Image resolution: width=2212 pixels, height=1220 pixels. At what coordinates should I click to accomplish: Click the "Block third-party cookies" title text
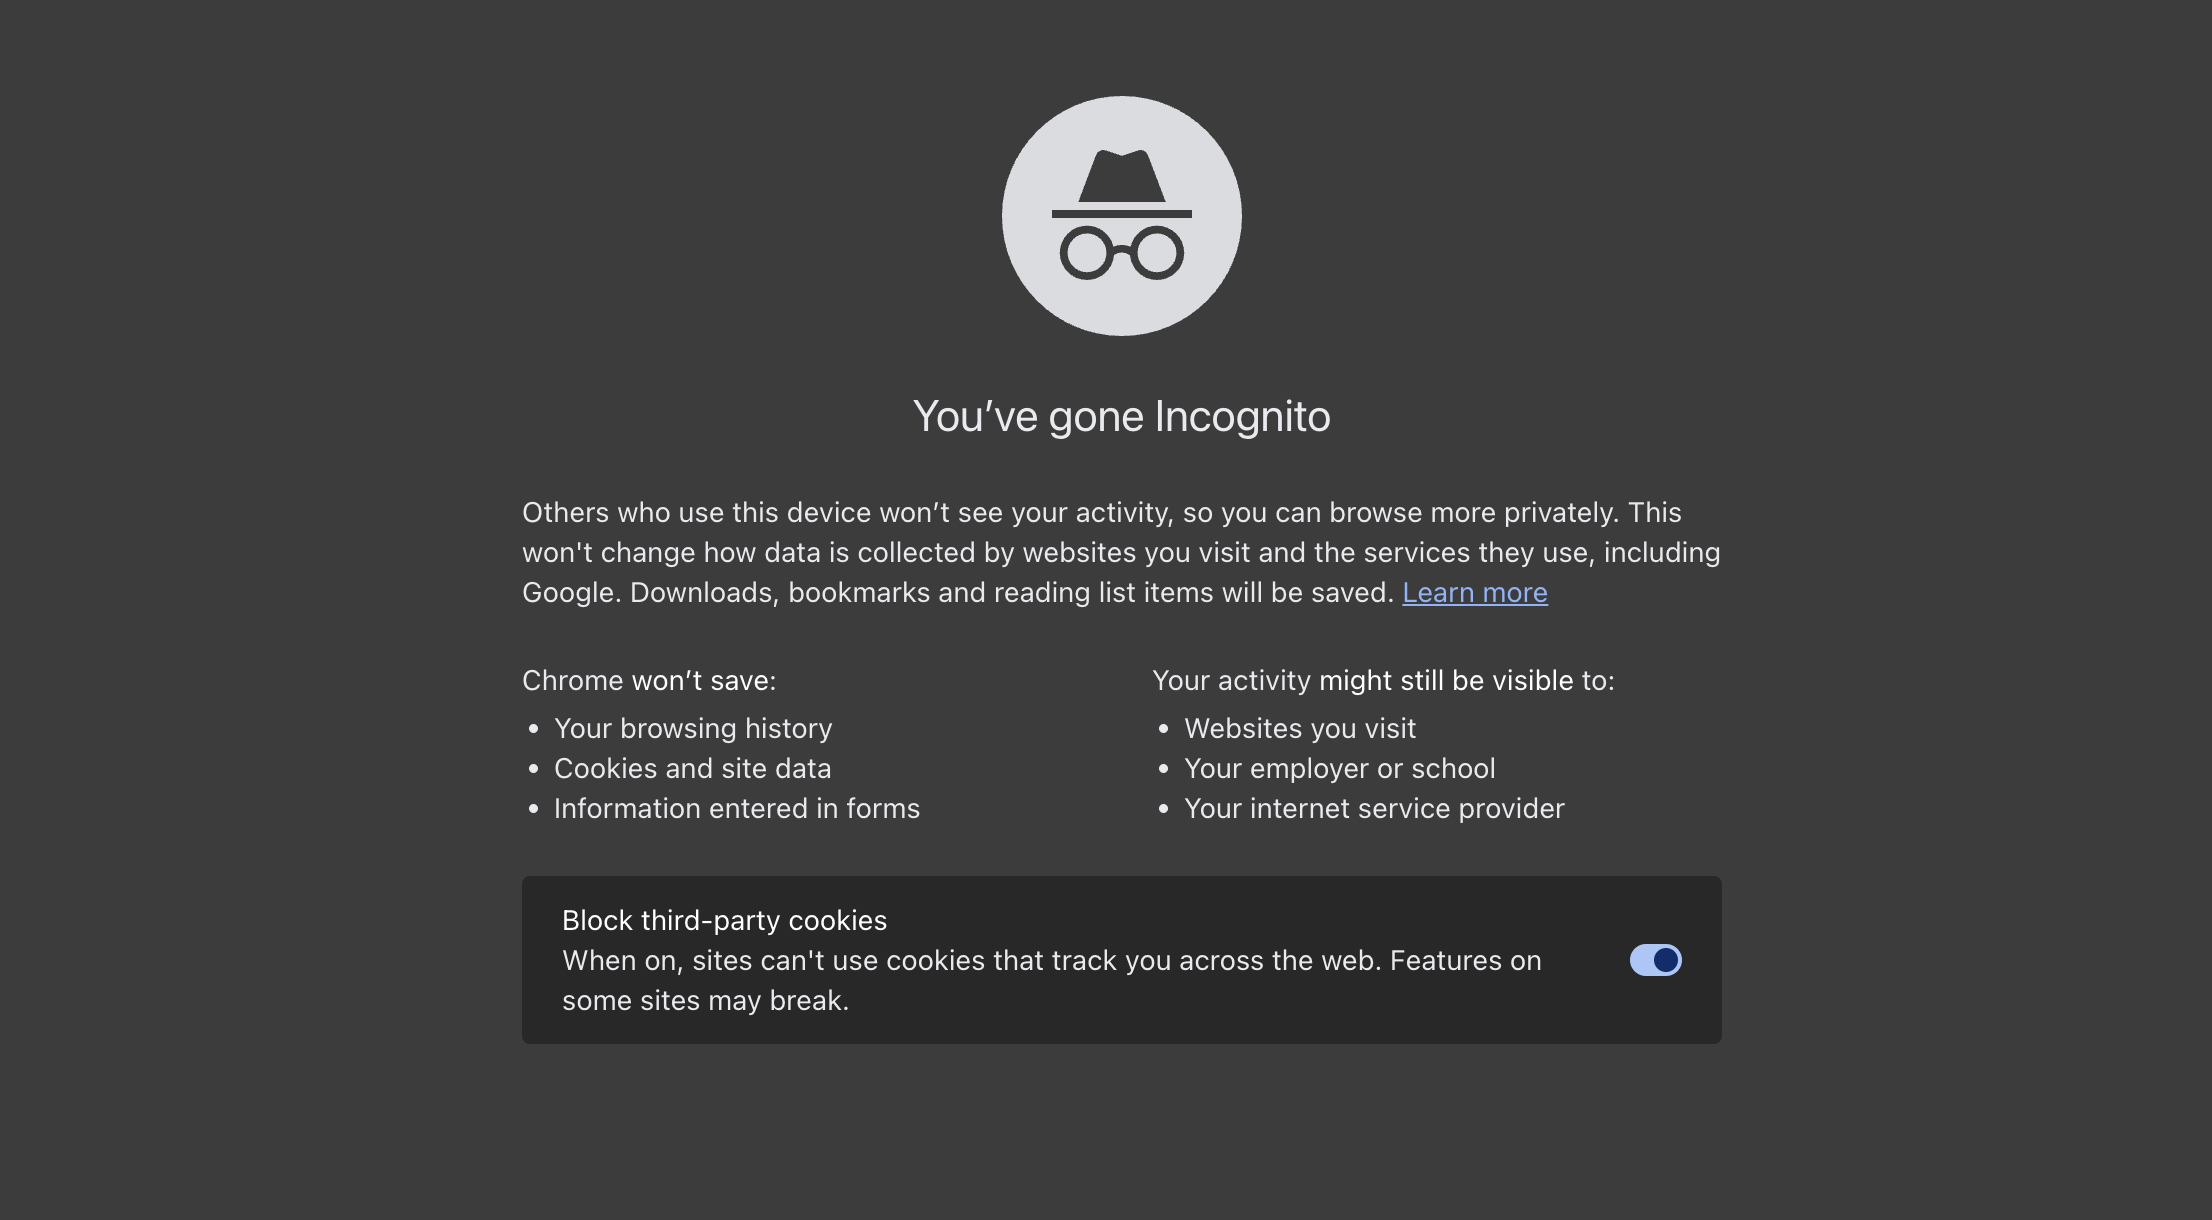tap(724, 921)
